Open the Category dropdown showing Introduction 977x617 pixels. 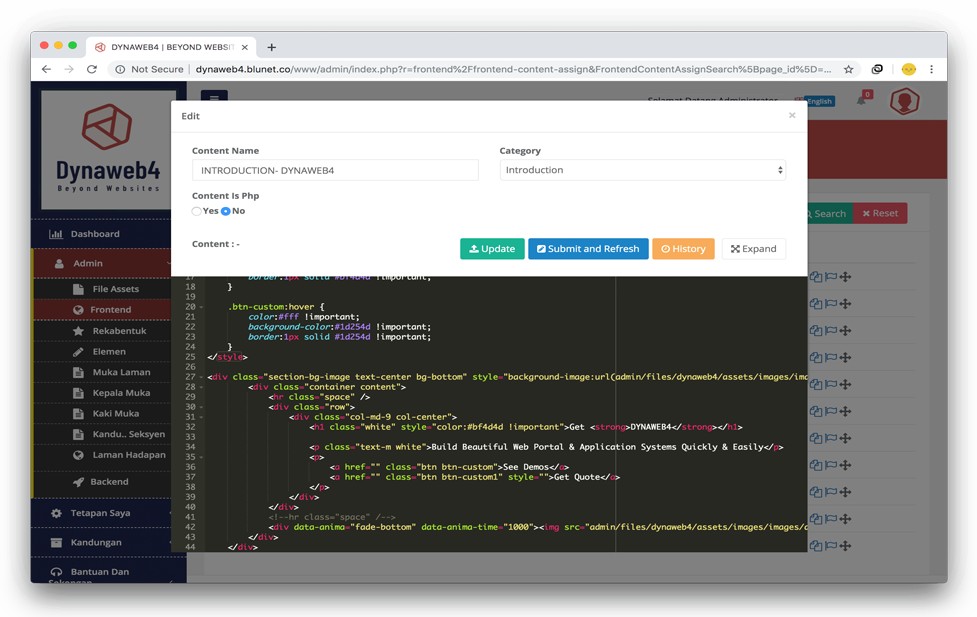coord(642,170)
